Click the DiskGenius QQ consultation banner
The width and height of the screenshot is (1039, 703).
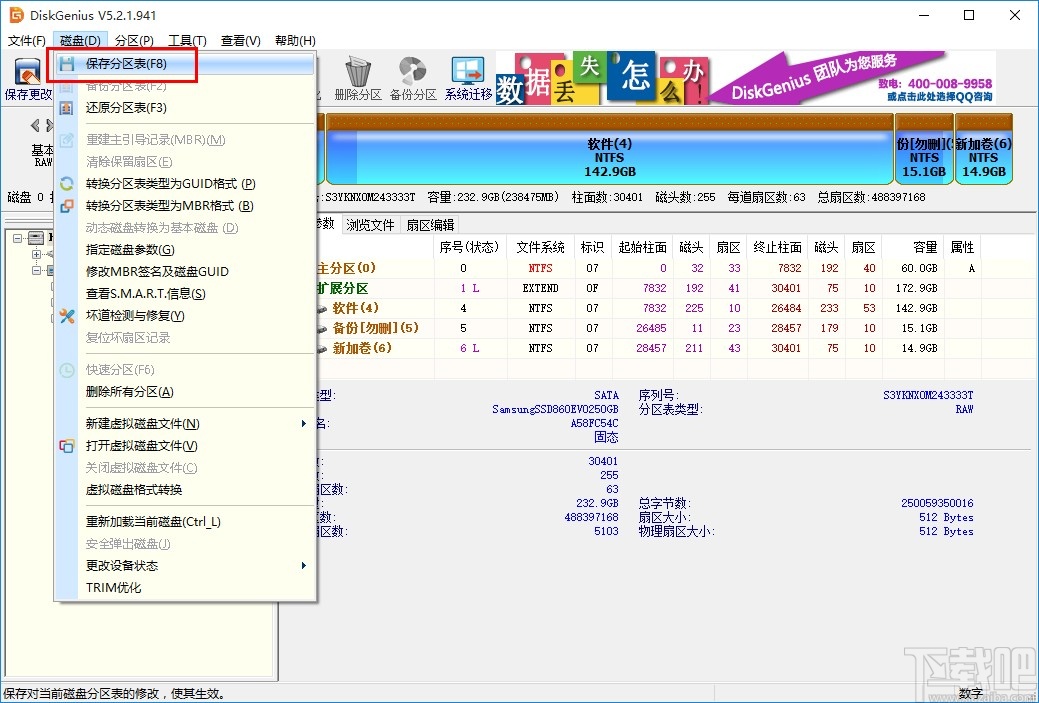850,78
